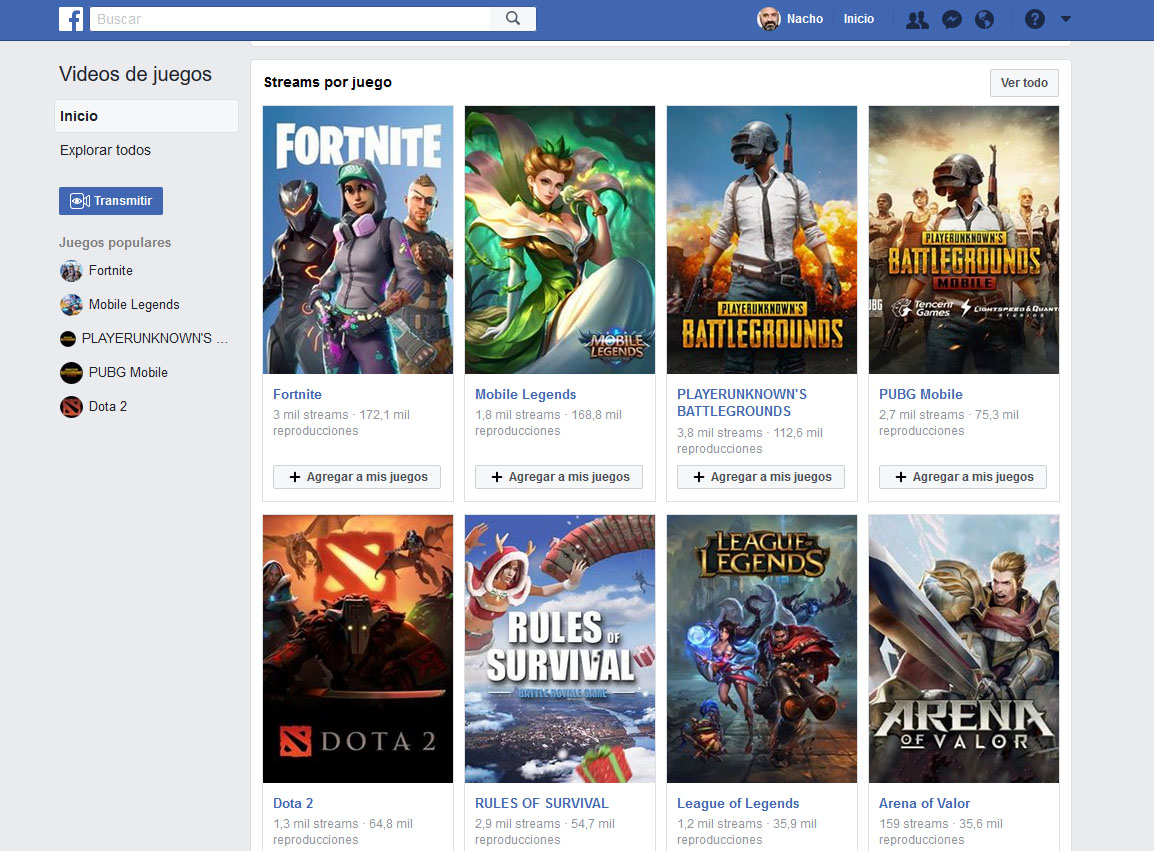Click the Mobile Legends sidebar icon
Viewport: 1154px width, 851px height.
point(71,305)
